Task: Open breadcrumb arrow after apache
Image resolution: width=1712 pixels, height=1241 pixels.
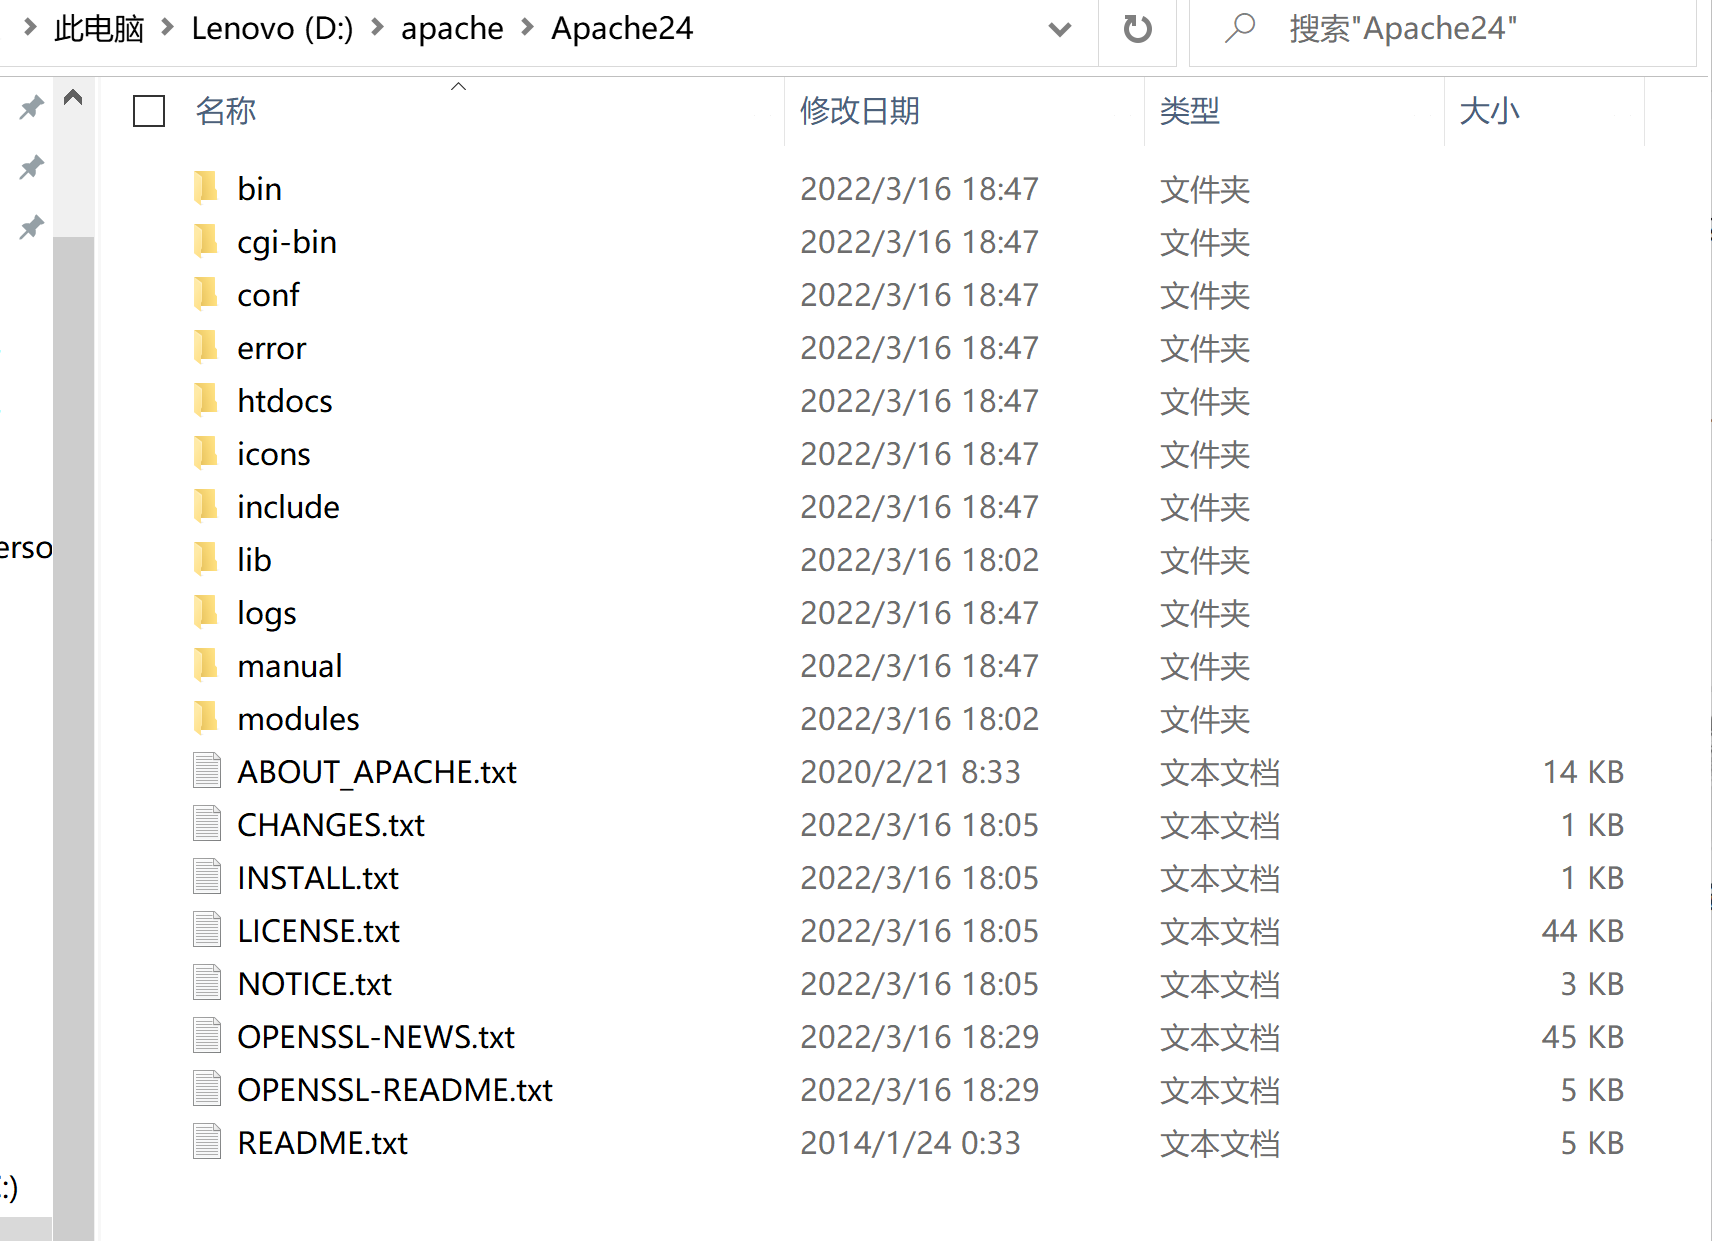Action: click(x=527, y=28)
